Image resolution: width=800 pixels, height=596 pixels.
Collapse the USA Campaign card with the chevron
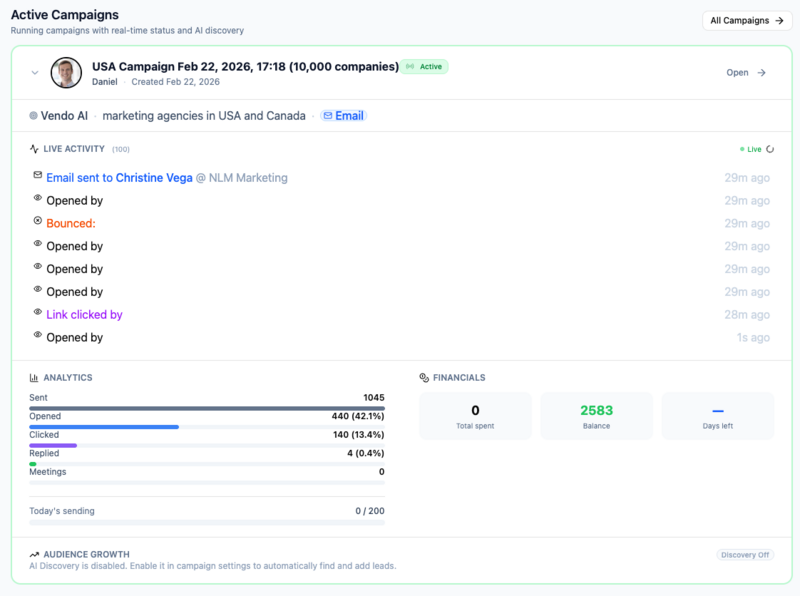33,72
